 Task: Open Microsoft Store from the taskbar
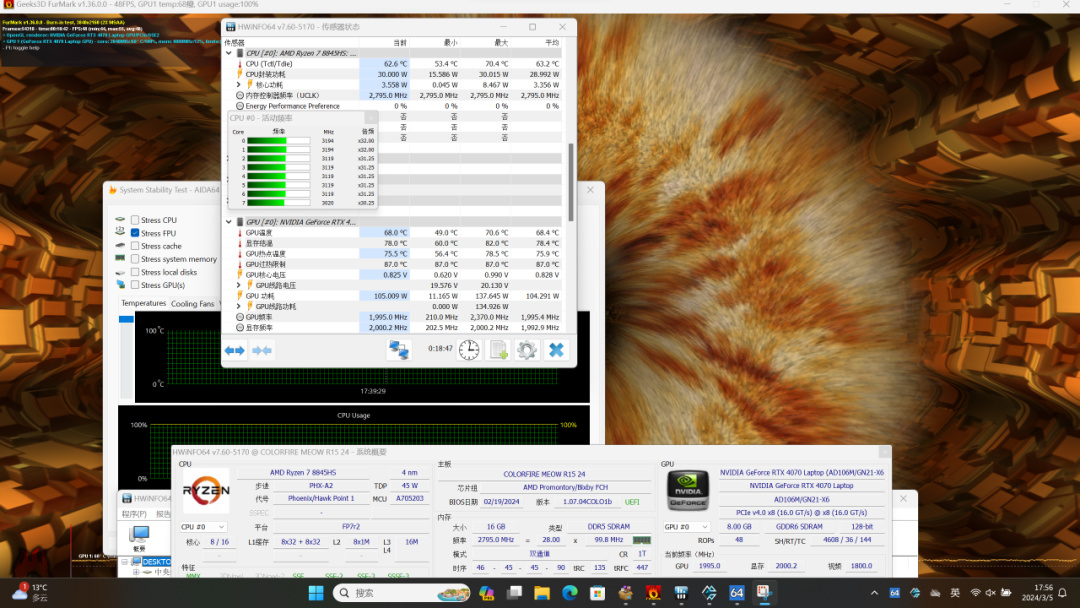(597, 593)
